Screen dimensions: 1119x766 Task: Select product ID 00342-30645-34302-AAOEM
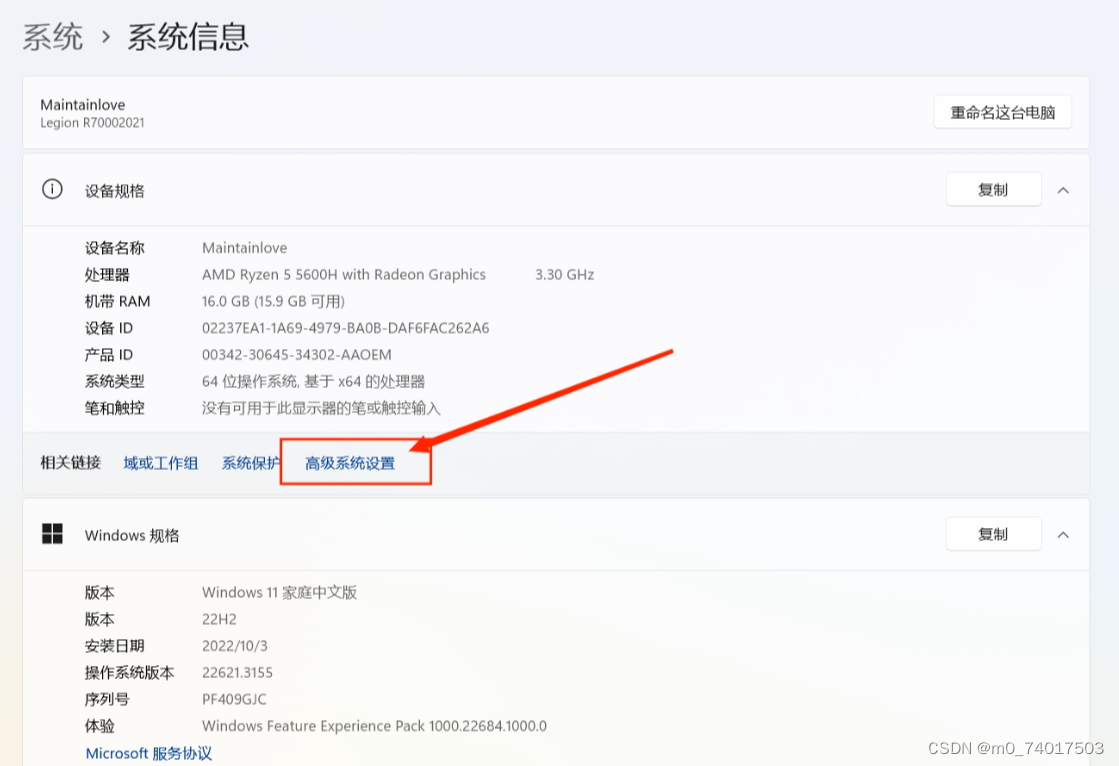point(297,355)
